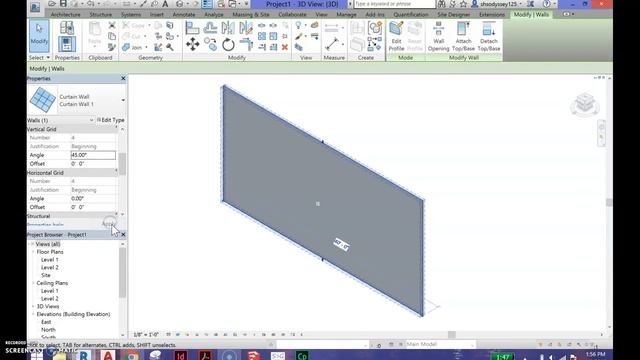This screenshot has width=640, height=360.
Task: Click the favorites star icon in title bar
Action: tap(464, 4)
